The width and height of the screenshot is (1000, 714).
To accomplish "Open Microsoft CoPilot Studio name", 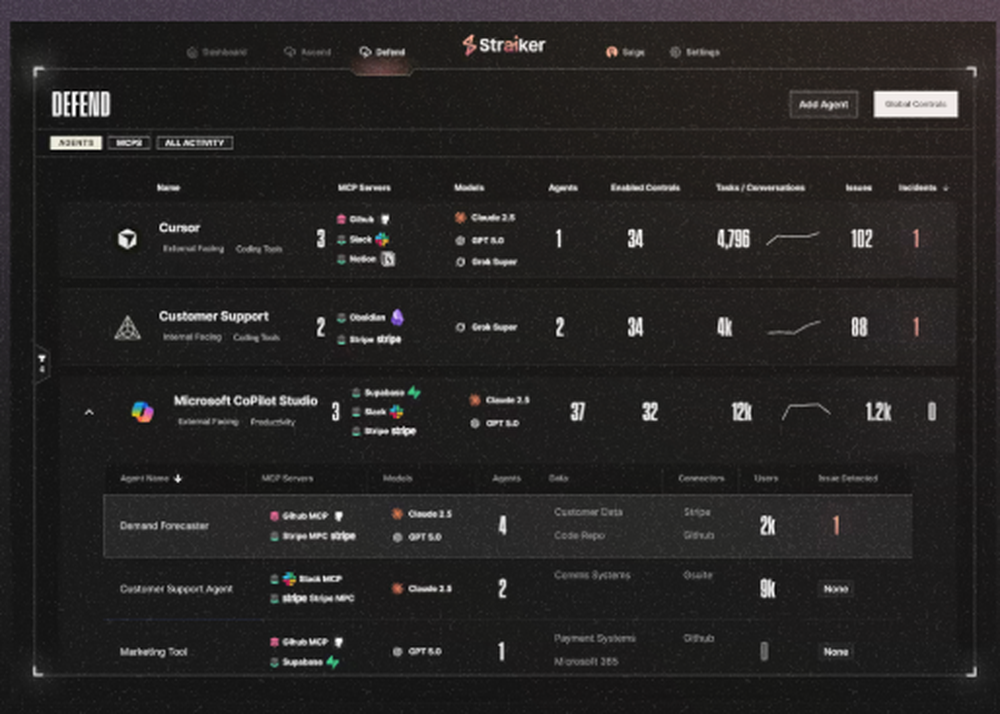I will point(246,401).
